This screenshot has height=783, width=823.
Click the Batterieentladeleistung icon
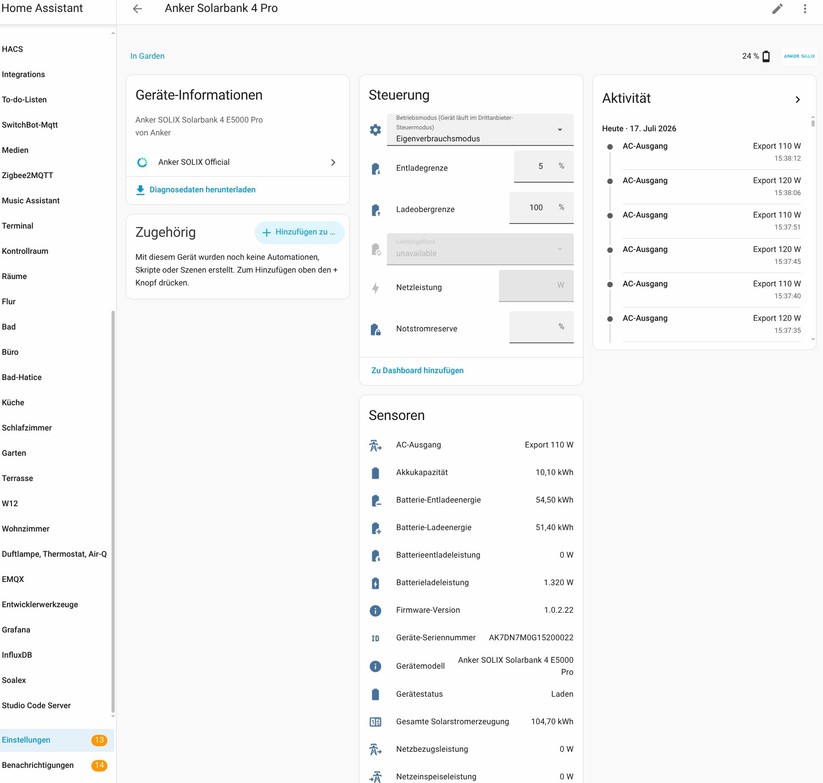375,555
